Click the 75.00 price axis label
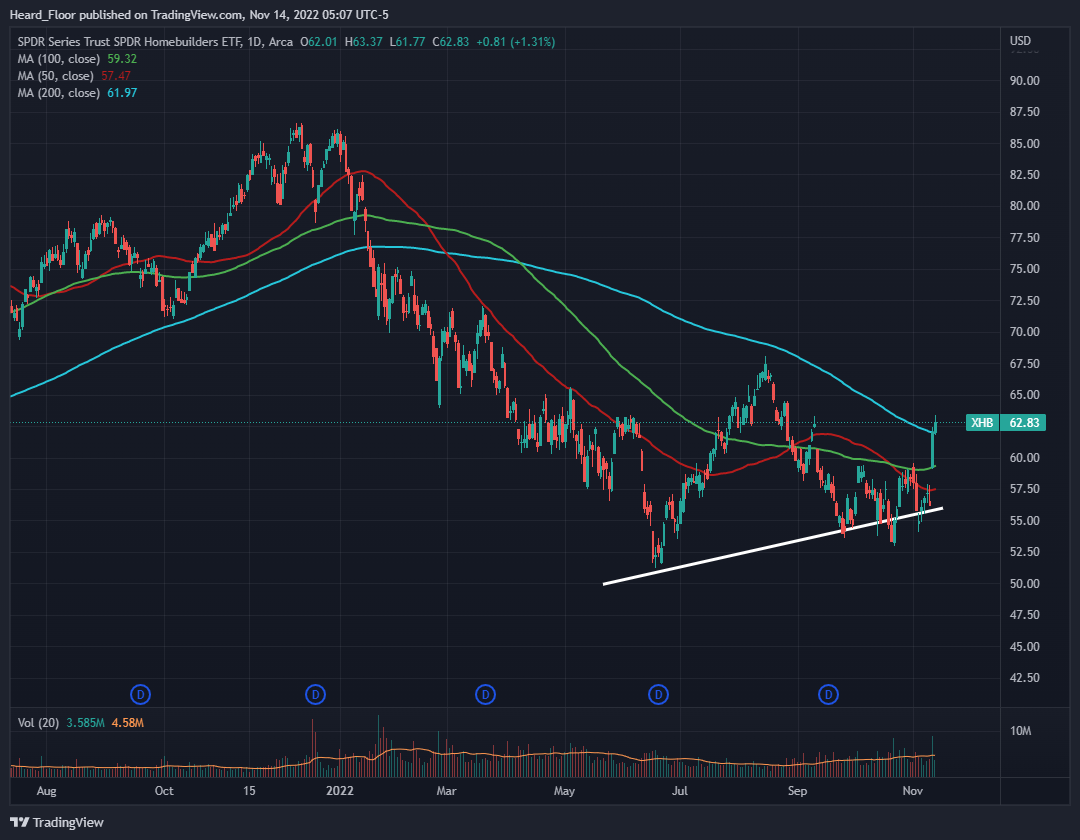Screen dimensions: 1080x840 point(1024,269)
